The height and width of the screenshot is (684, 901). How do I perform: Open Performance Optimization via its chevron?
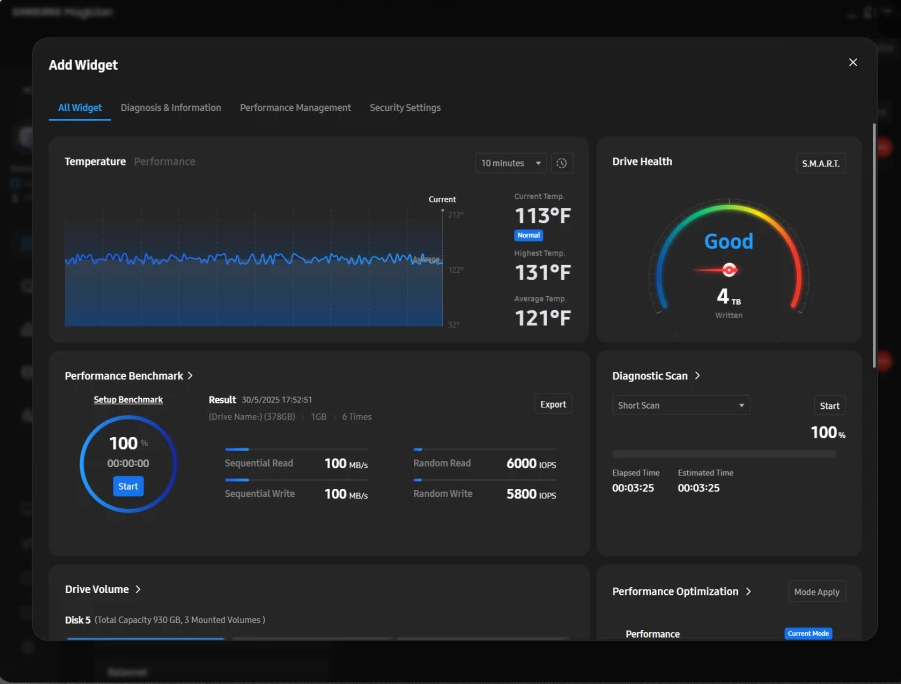(748, 592)
